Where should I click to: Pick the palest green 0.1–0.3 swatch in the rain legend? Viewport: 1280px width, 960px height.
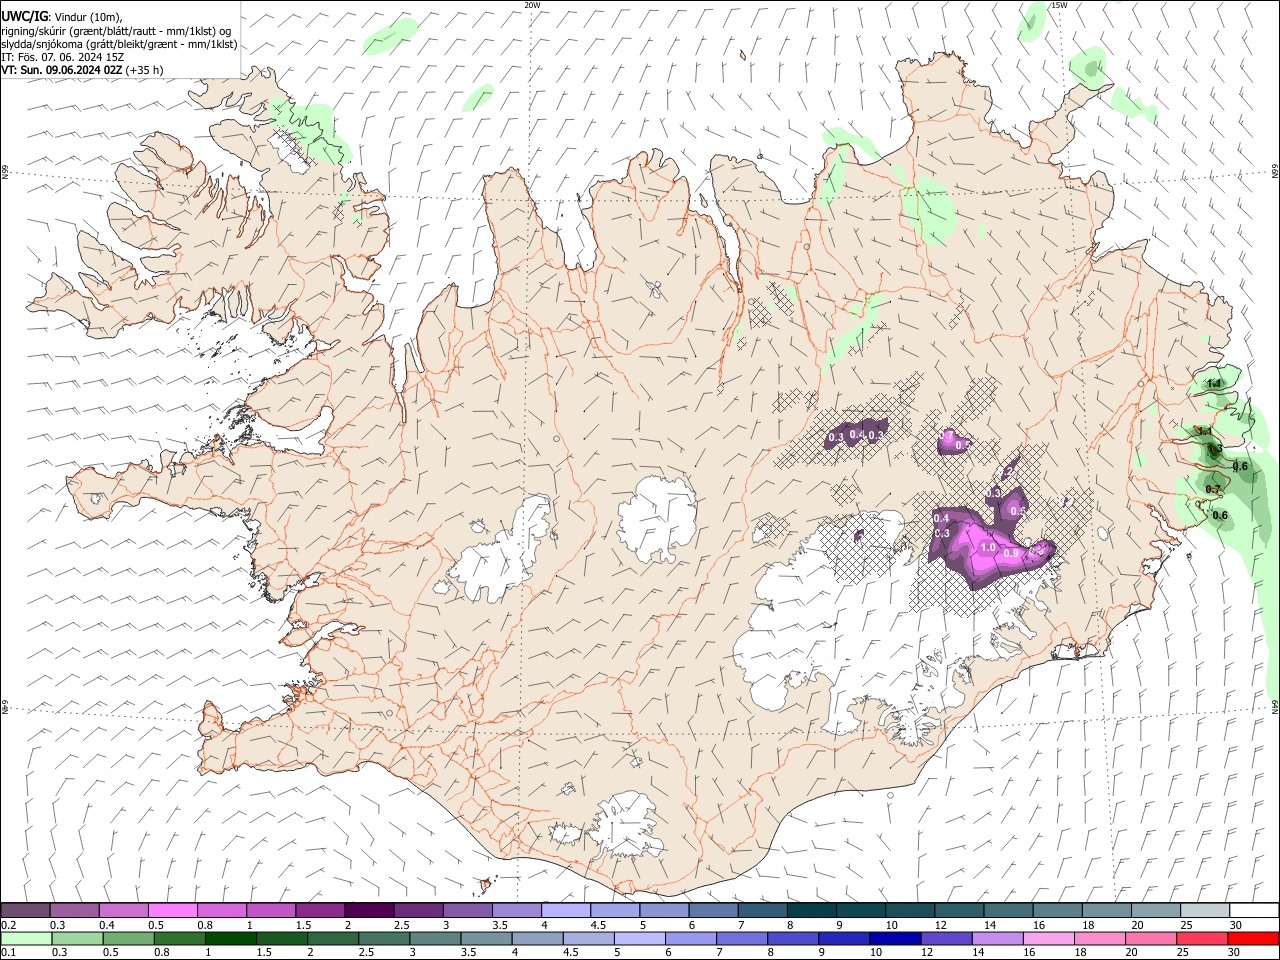pos(26,939)
